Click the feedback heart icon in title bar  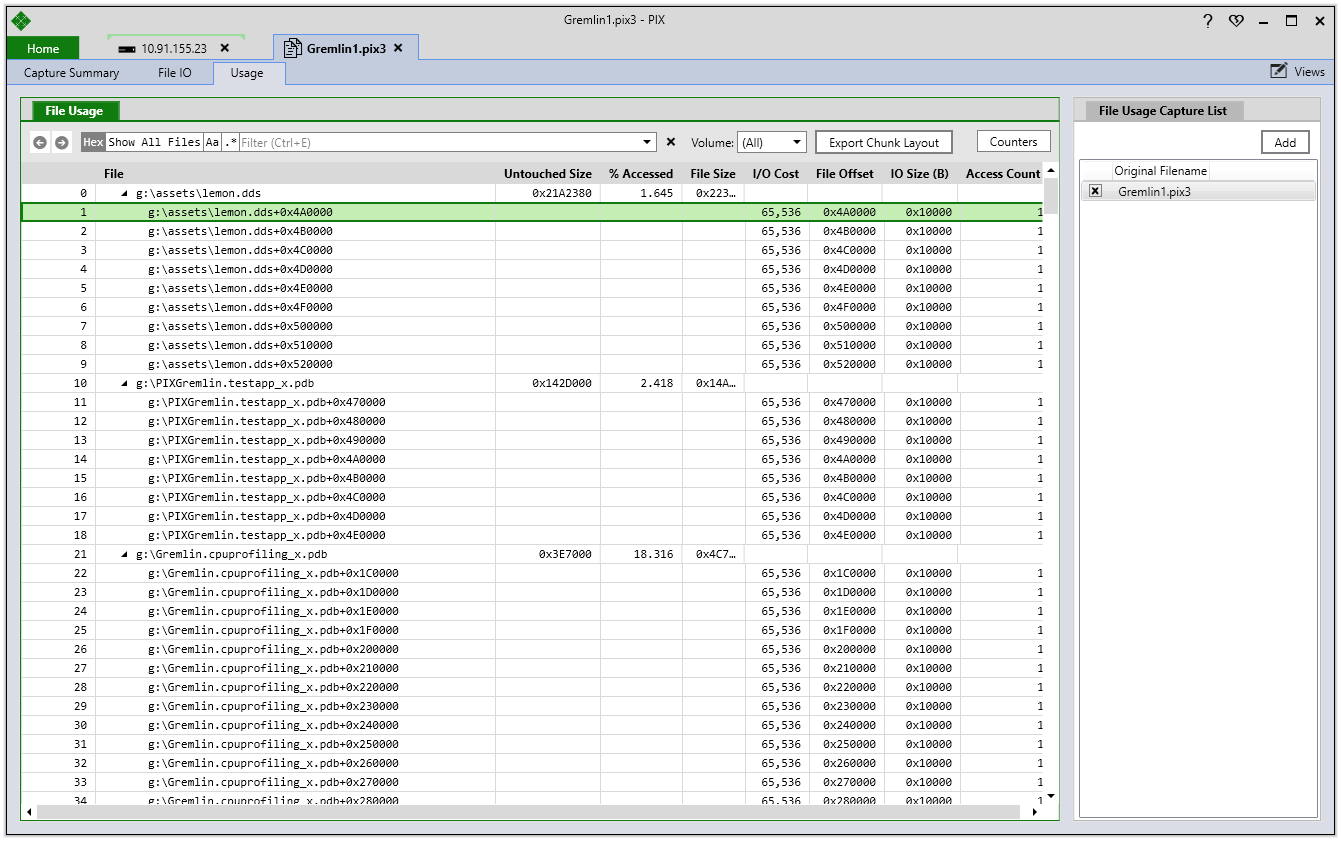1236,20
